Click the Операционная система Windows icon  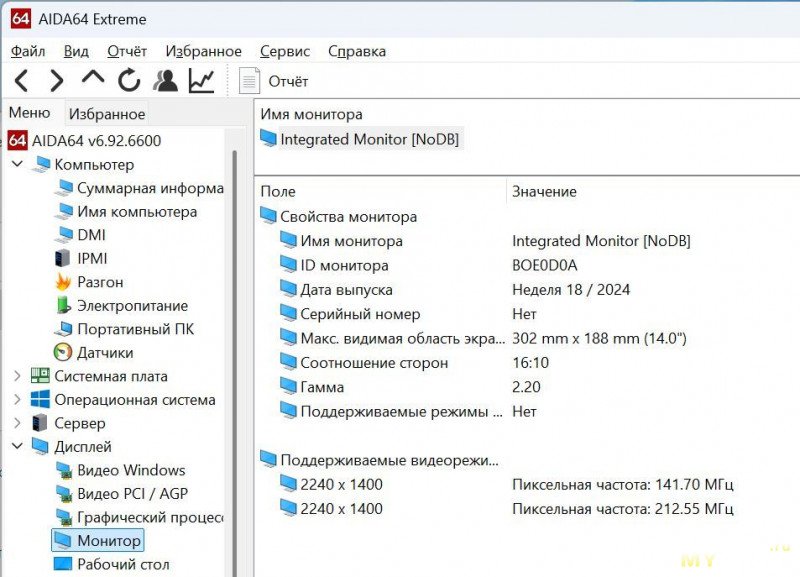point(40,399)
